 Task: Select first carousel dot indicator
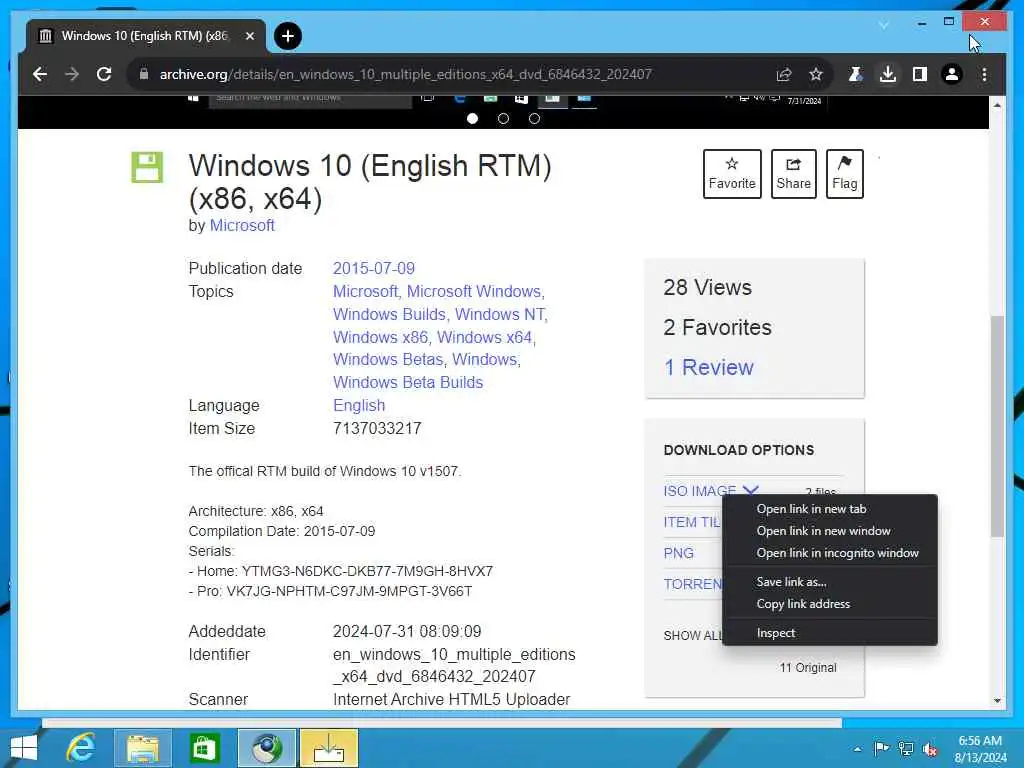point(472,118)
